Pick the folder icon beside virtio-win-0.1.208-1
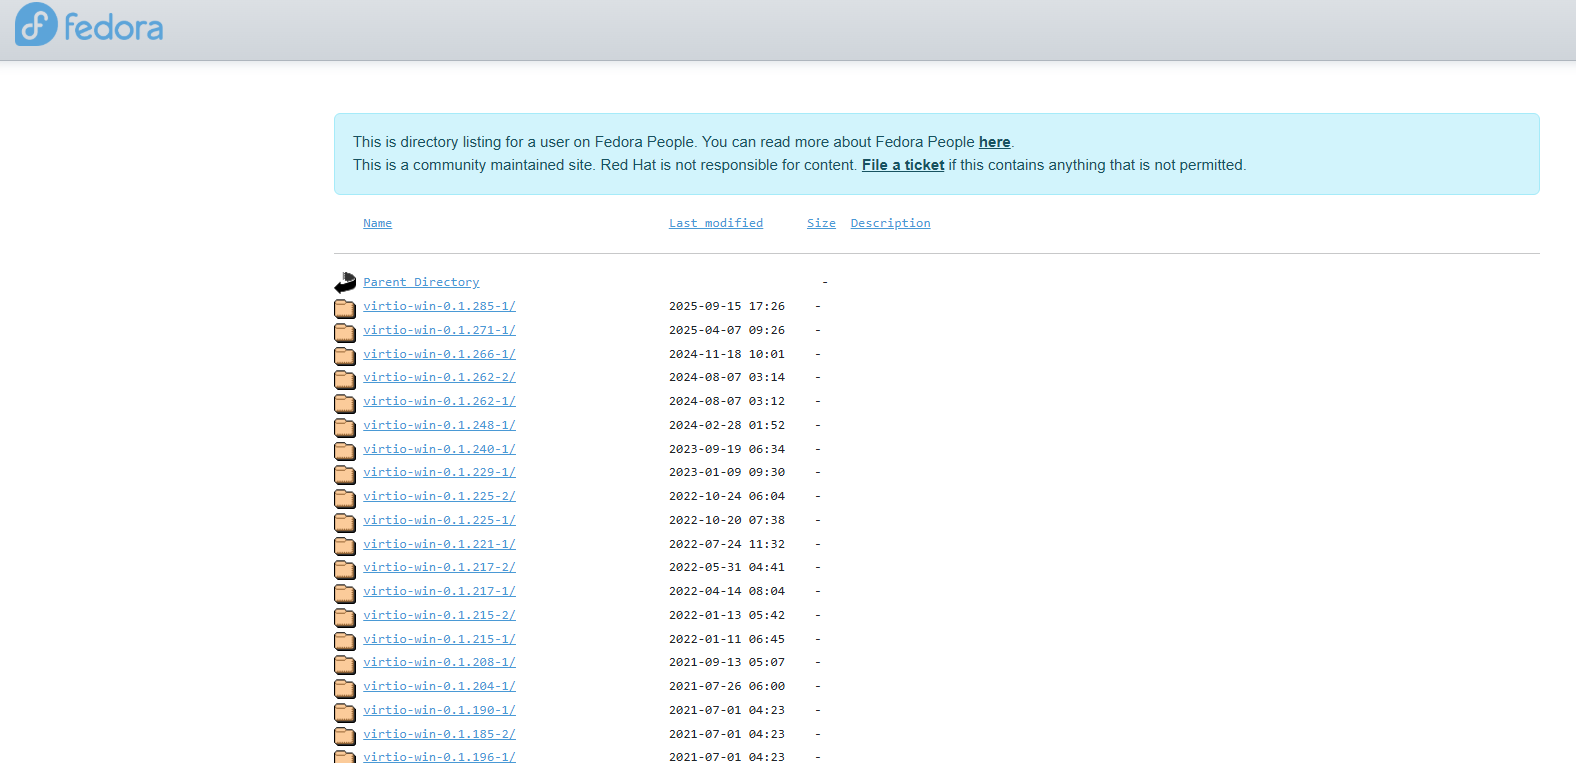 345,663
